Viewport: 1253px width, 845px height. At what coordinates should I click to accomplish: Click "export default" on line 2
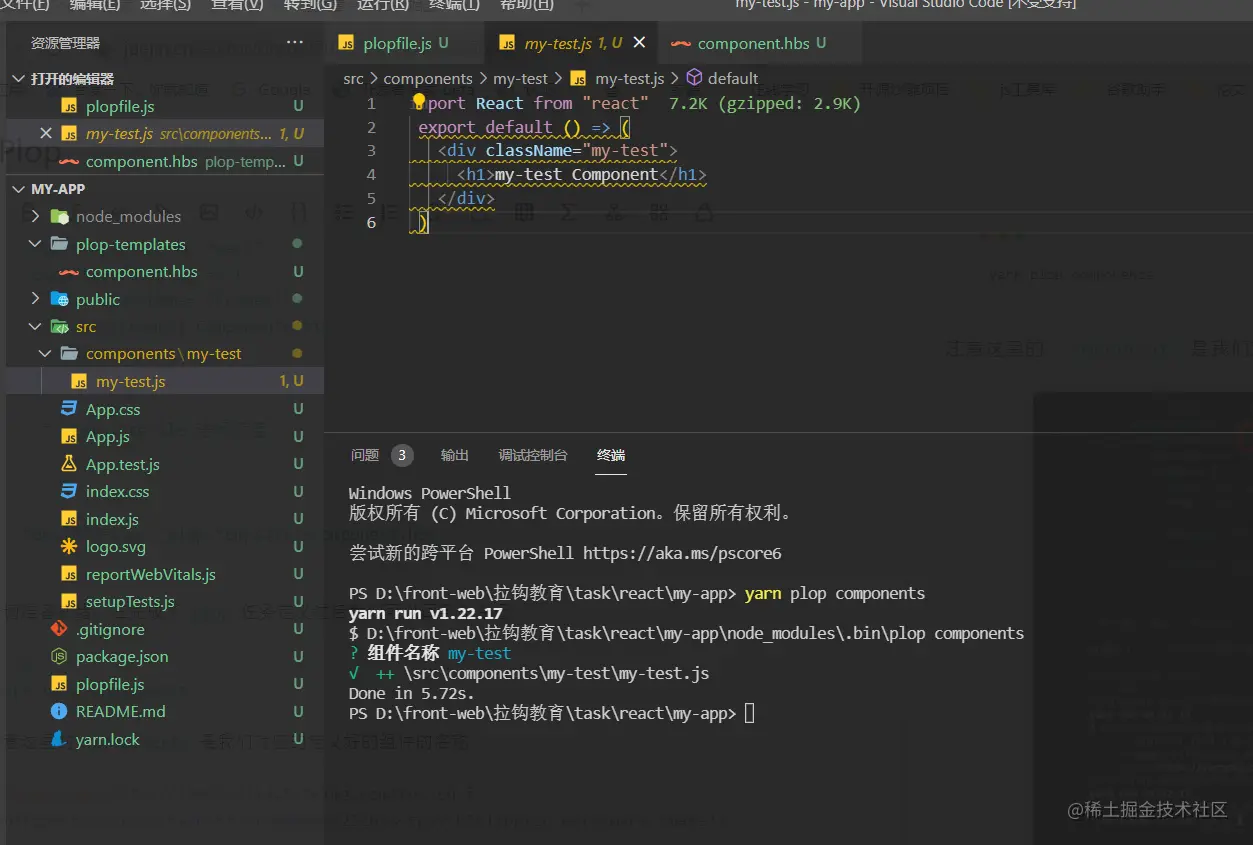485,127
